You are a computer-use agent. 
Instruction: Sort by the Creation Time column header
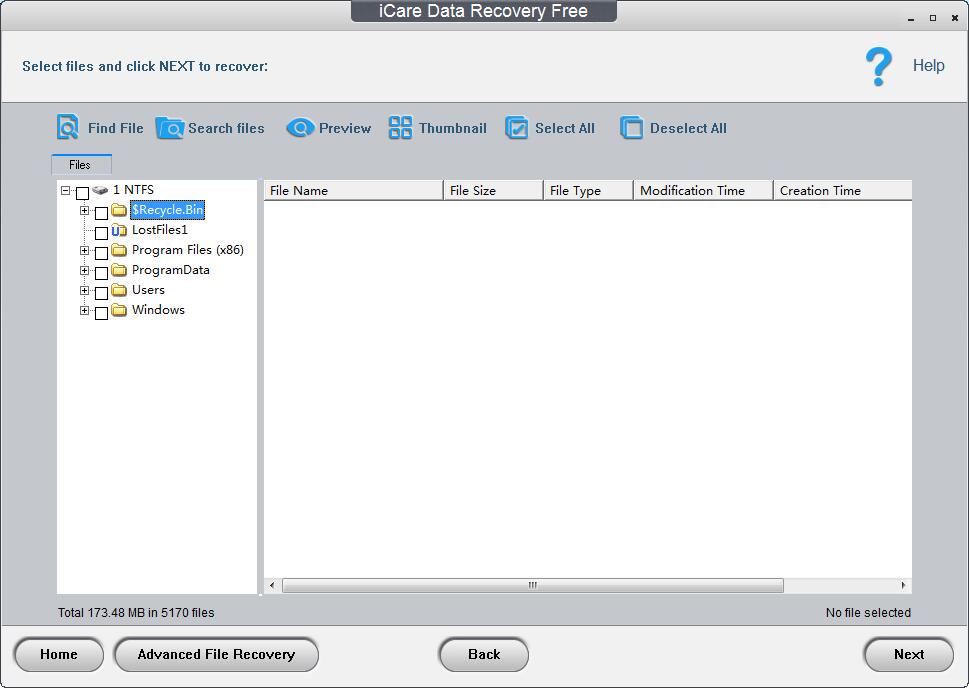click(843, 190)
